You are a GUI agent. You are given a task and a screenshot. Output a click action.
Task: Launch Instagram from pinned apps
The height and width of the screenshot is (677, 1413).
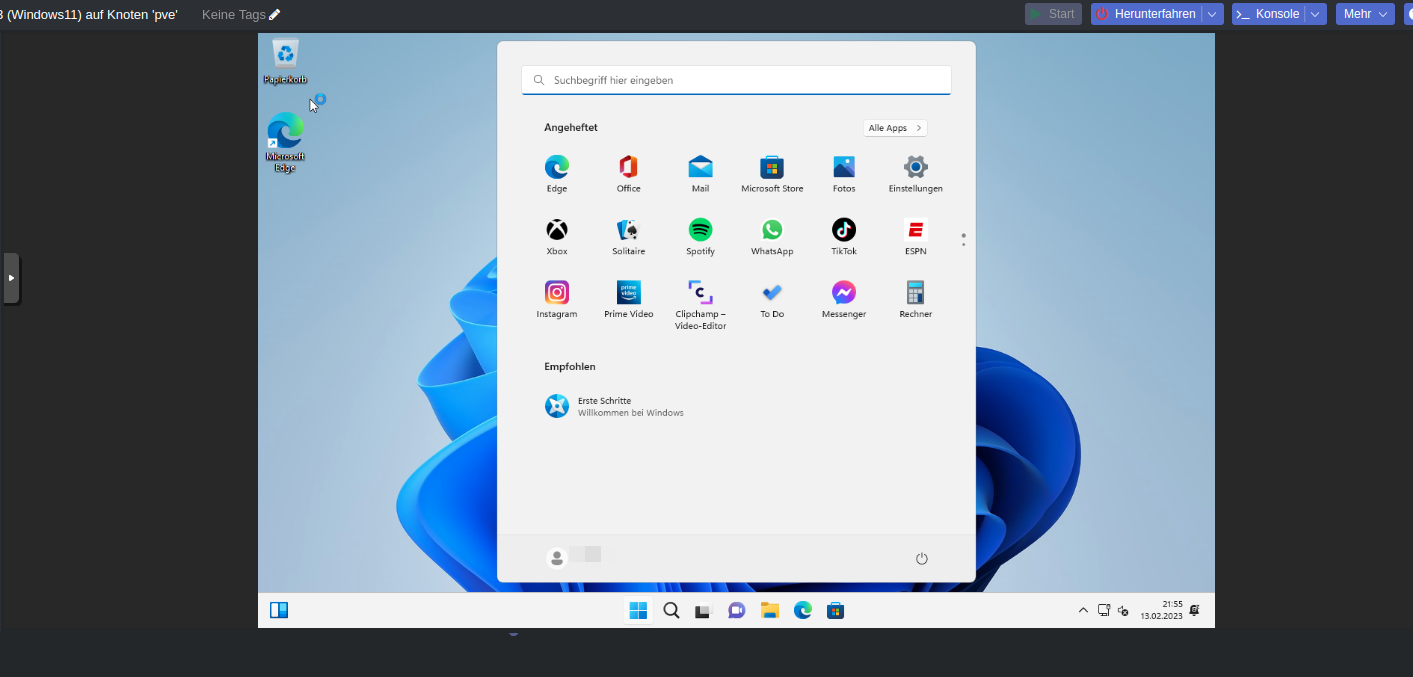(x=557, y=300)
